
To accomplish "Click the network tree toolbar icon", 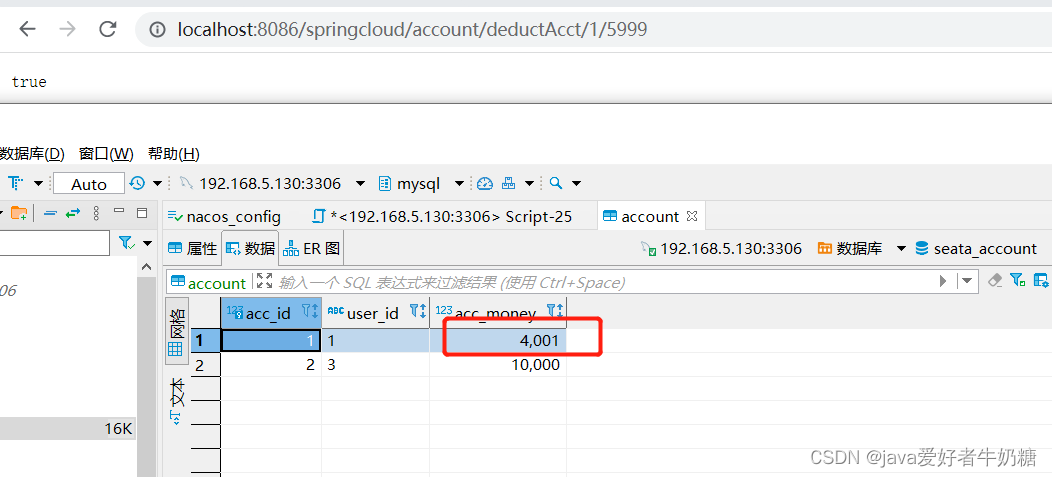I will [x=509, y=183].
